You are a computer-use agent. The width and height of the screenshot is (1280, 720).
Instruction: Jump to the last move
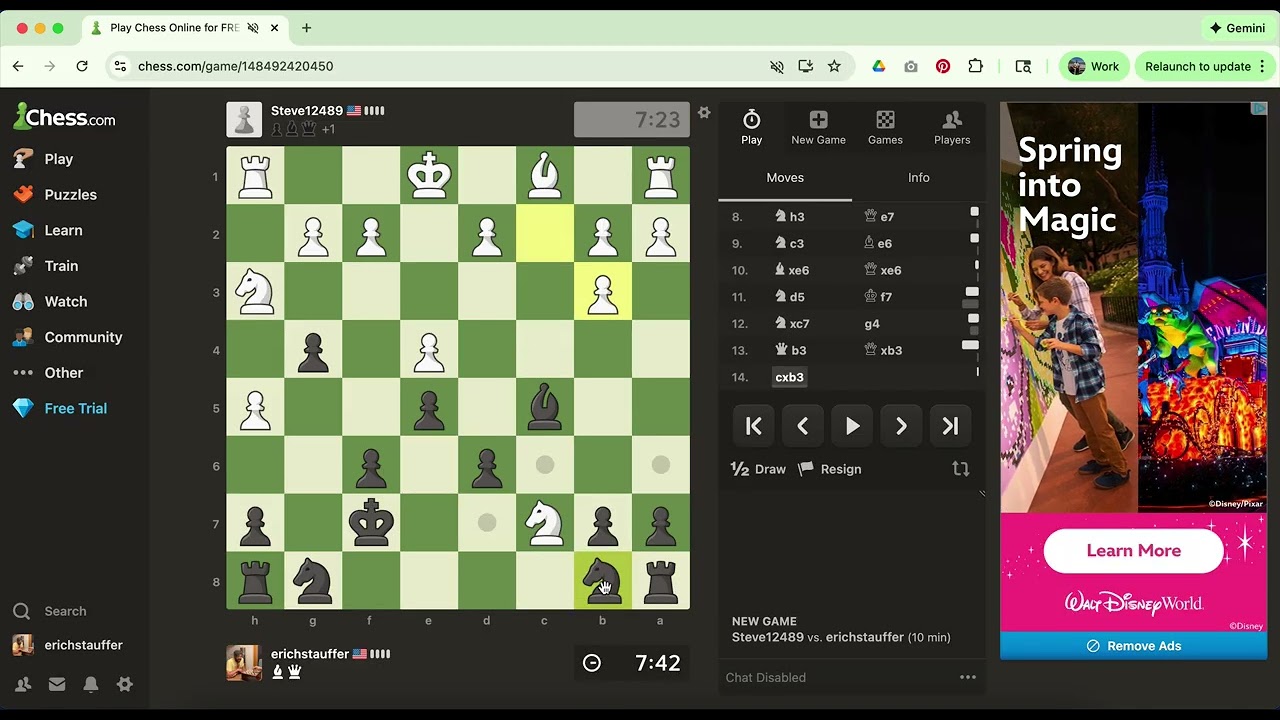(x=950, y=426)
